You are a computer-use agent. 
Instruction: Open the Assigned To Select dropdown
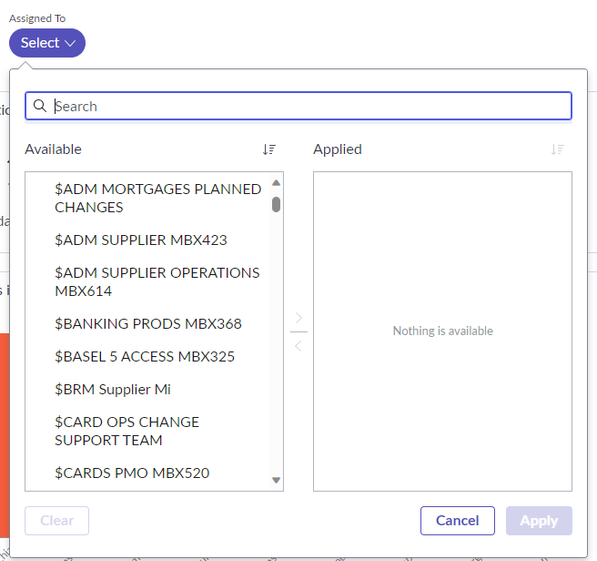47,43
